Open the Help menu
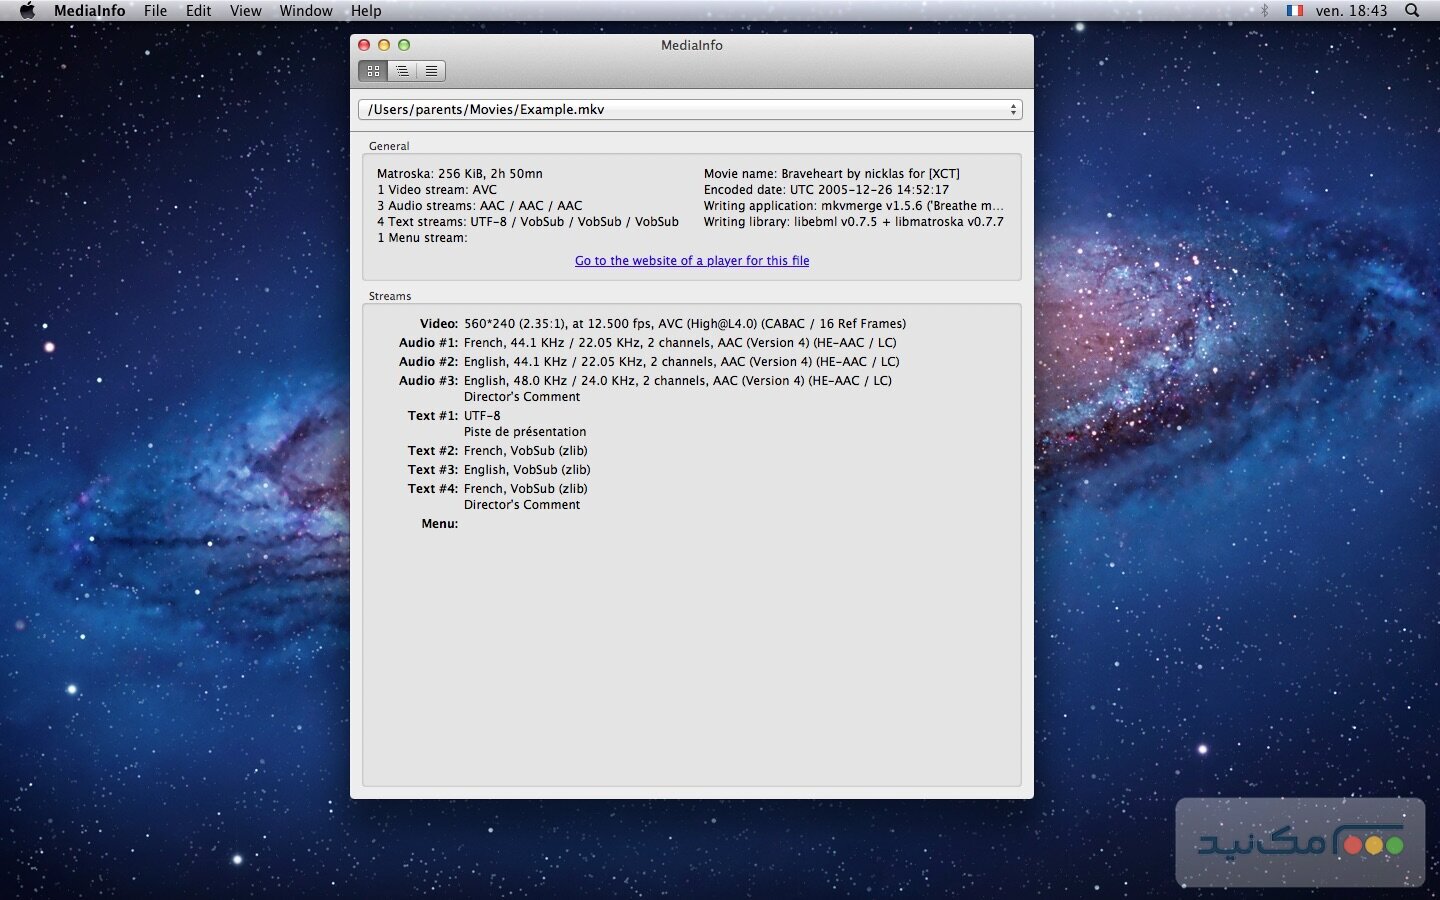The height and width of the screenshot is (900, 1440). (x=366, y=11)
